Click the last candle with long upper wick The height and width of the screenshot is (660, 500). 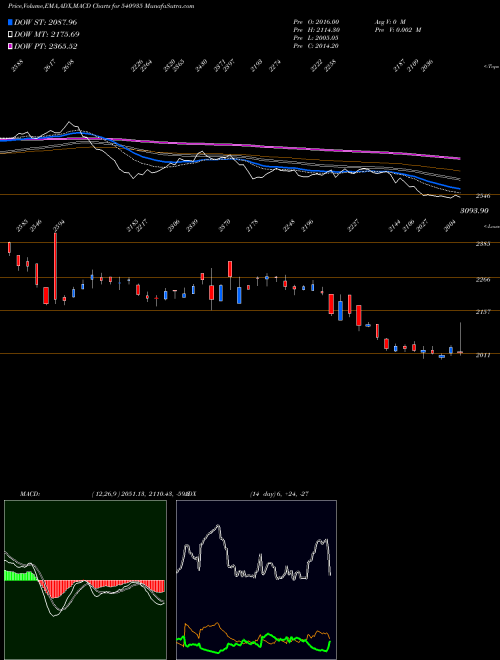click(x=460, y=339)
